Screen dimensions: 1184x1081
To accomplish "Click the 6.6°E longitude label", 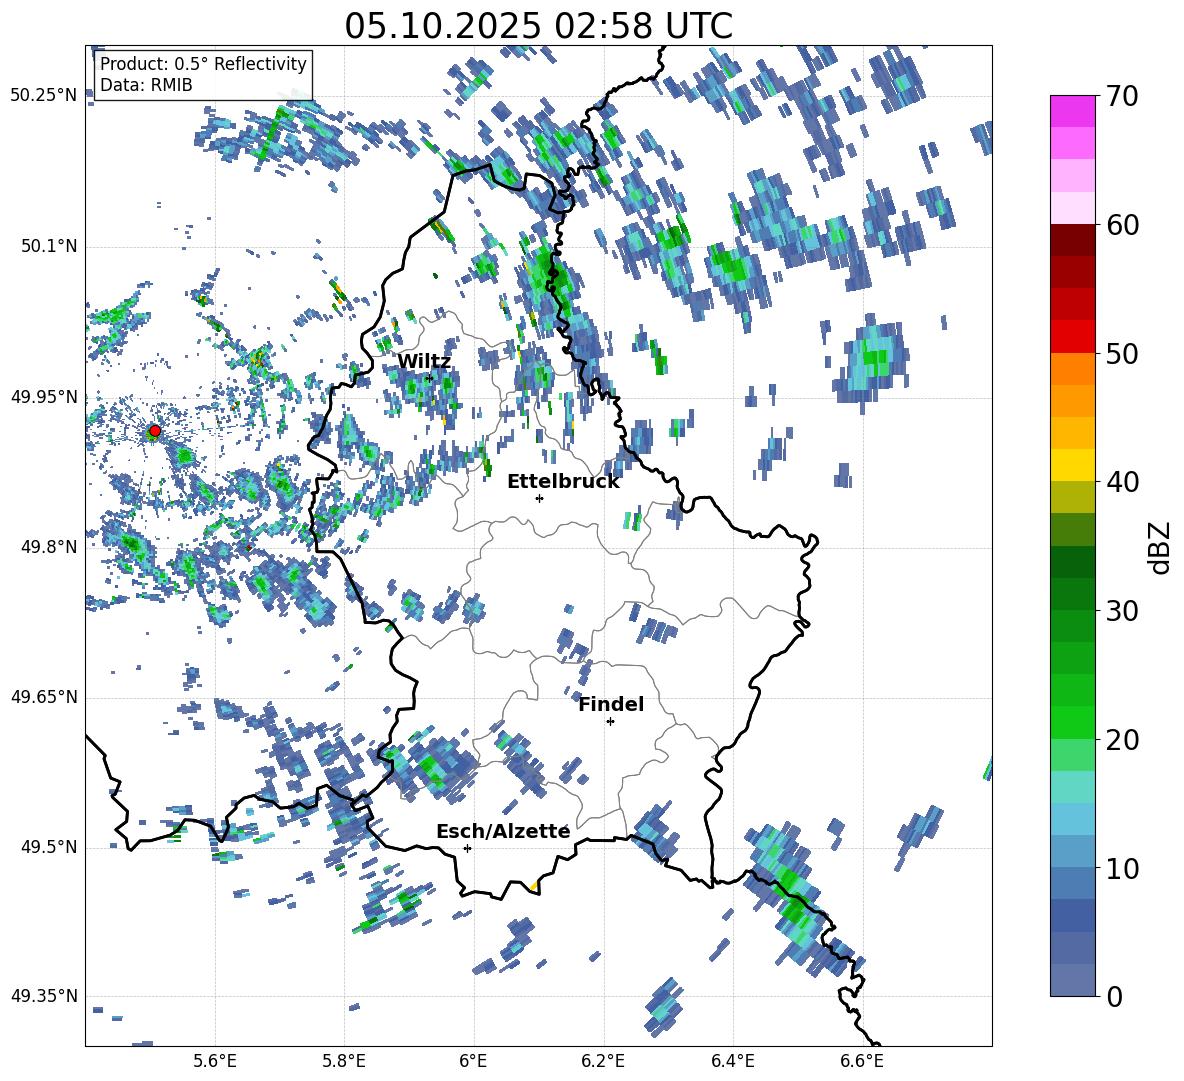I will pyautogui.click(x=862, y=1062).
